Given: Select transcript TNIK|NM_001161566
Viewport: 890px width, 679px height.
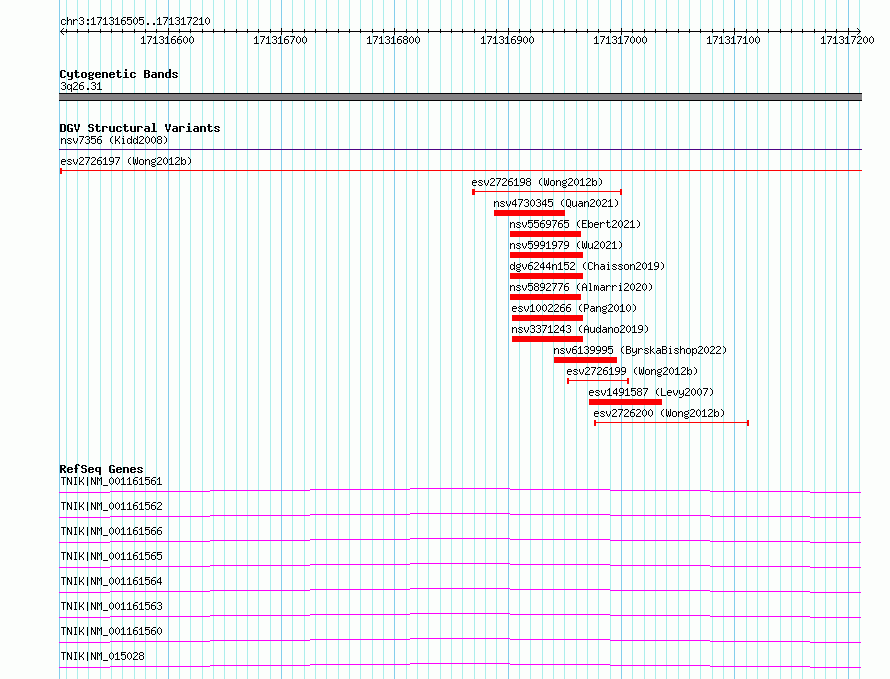Looking at the screenshot, I should [111, 531].
